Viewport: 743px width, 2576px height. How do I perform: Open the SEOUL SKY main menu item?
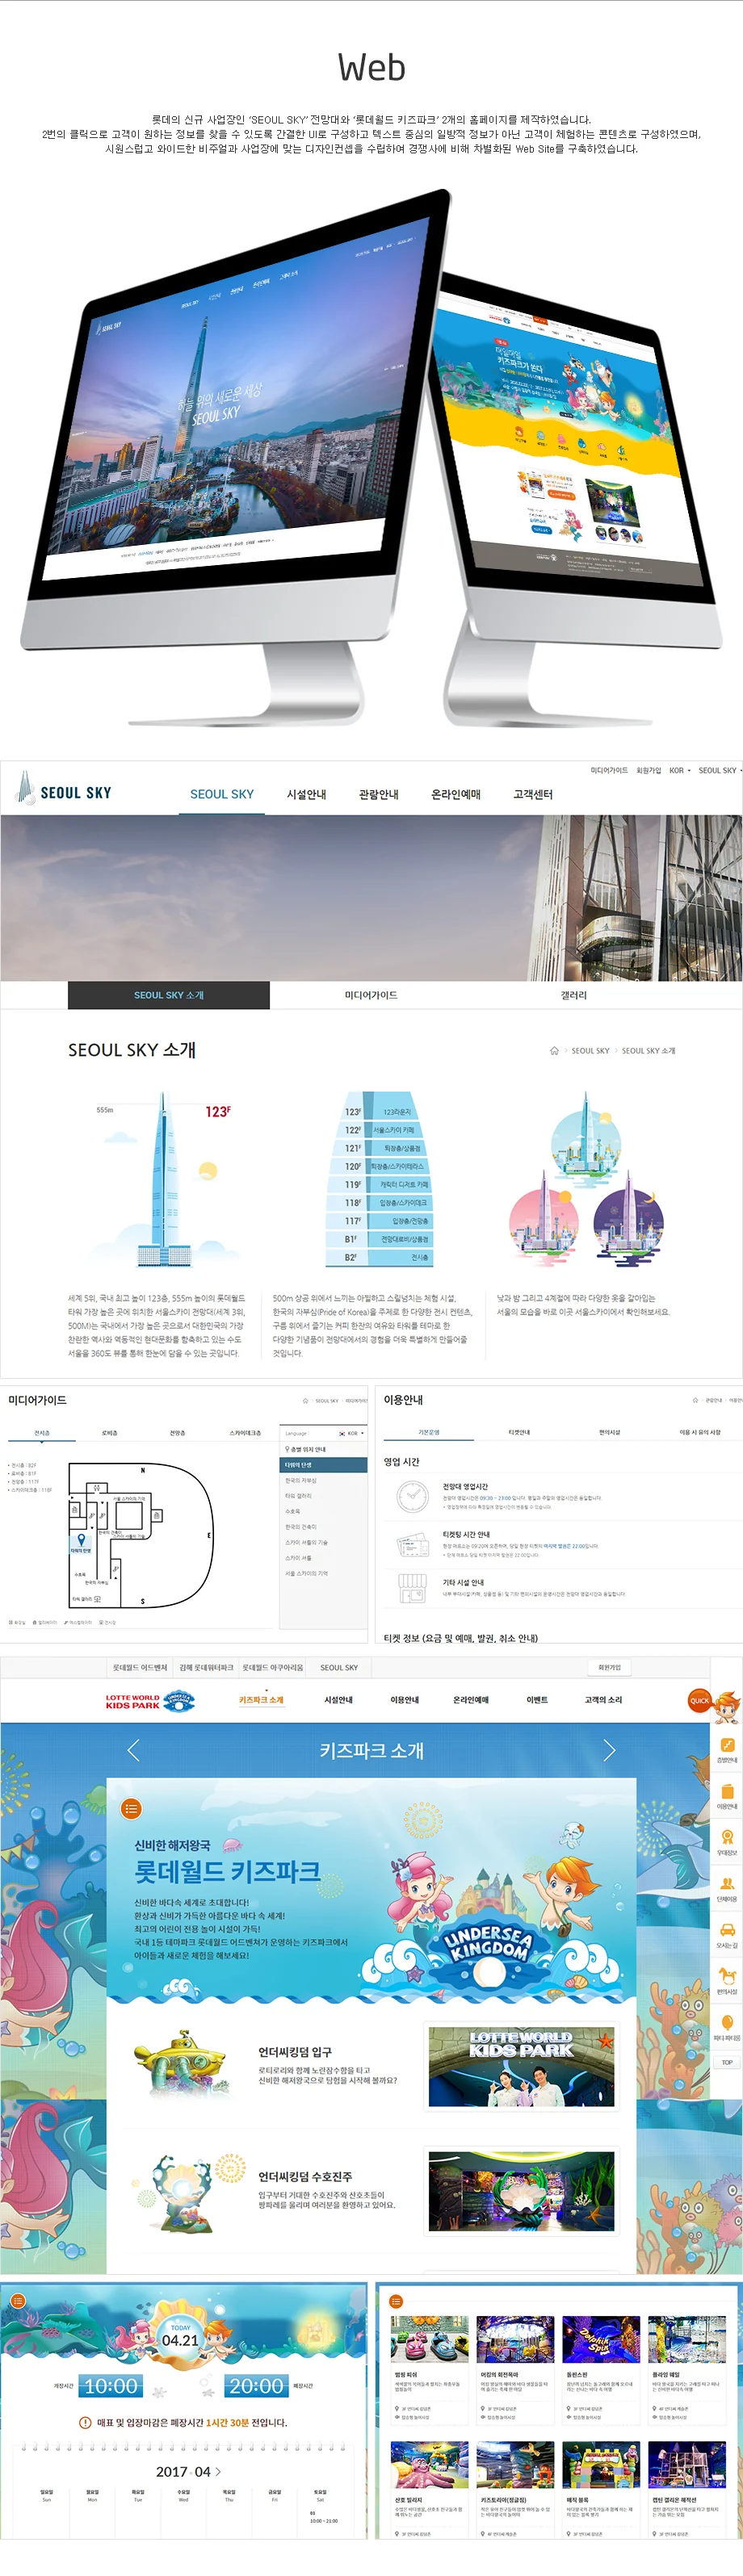[x=222, y=794]
